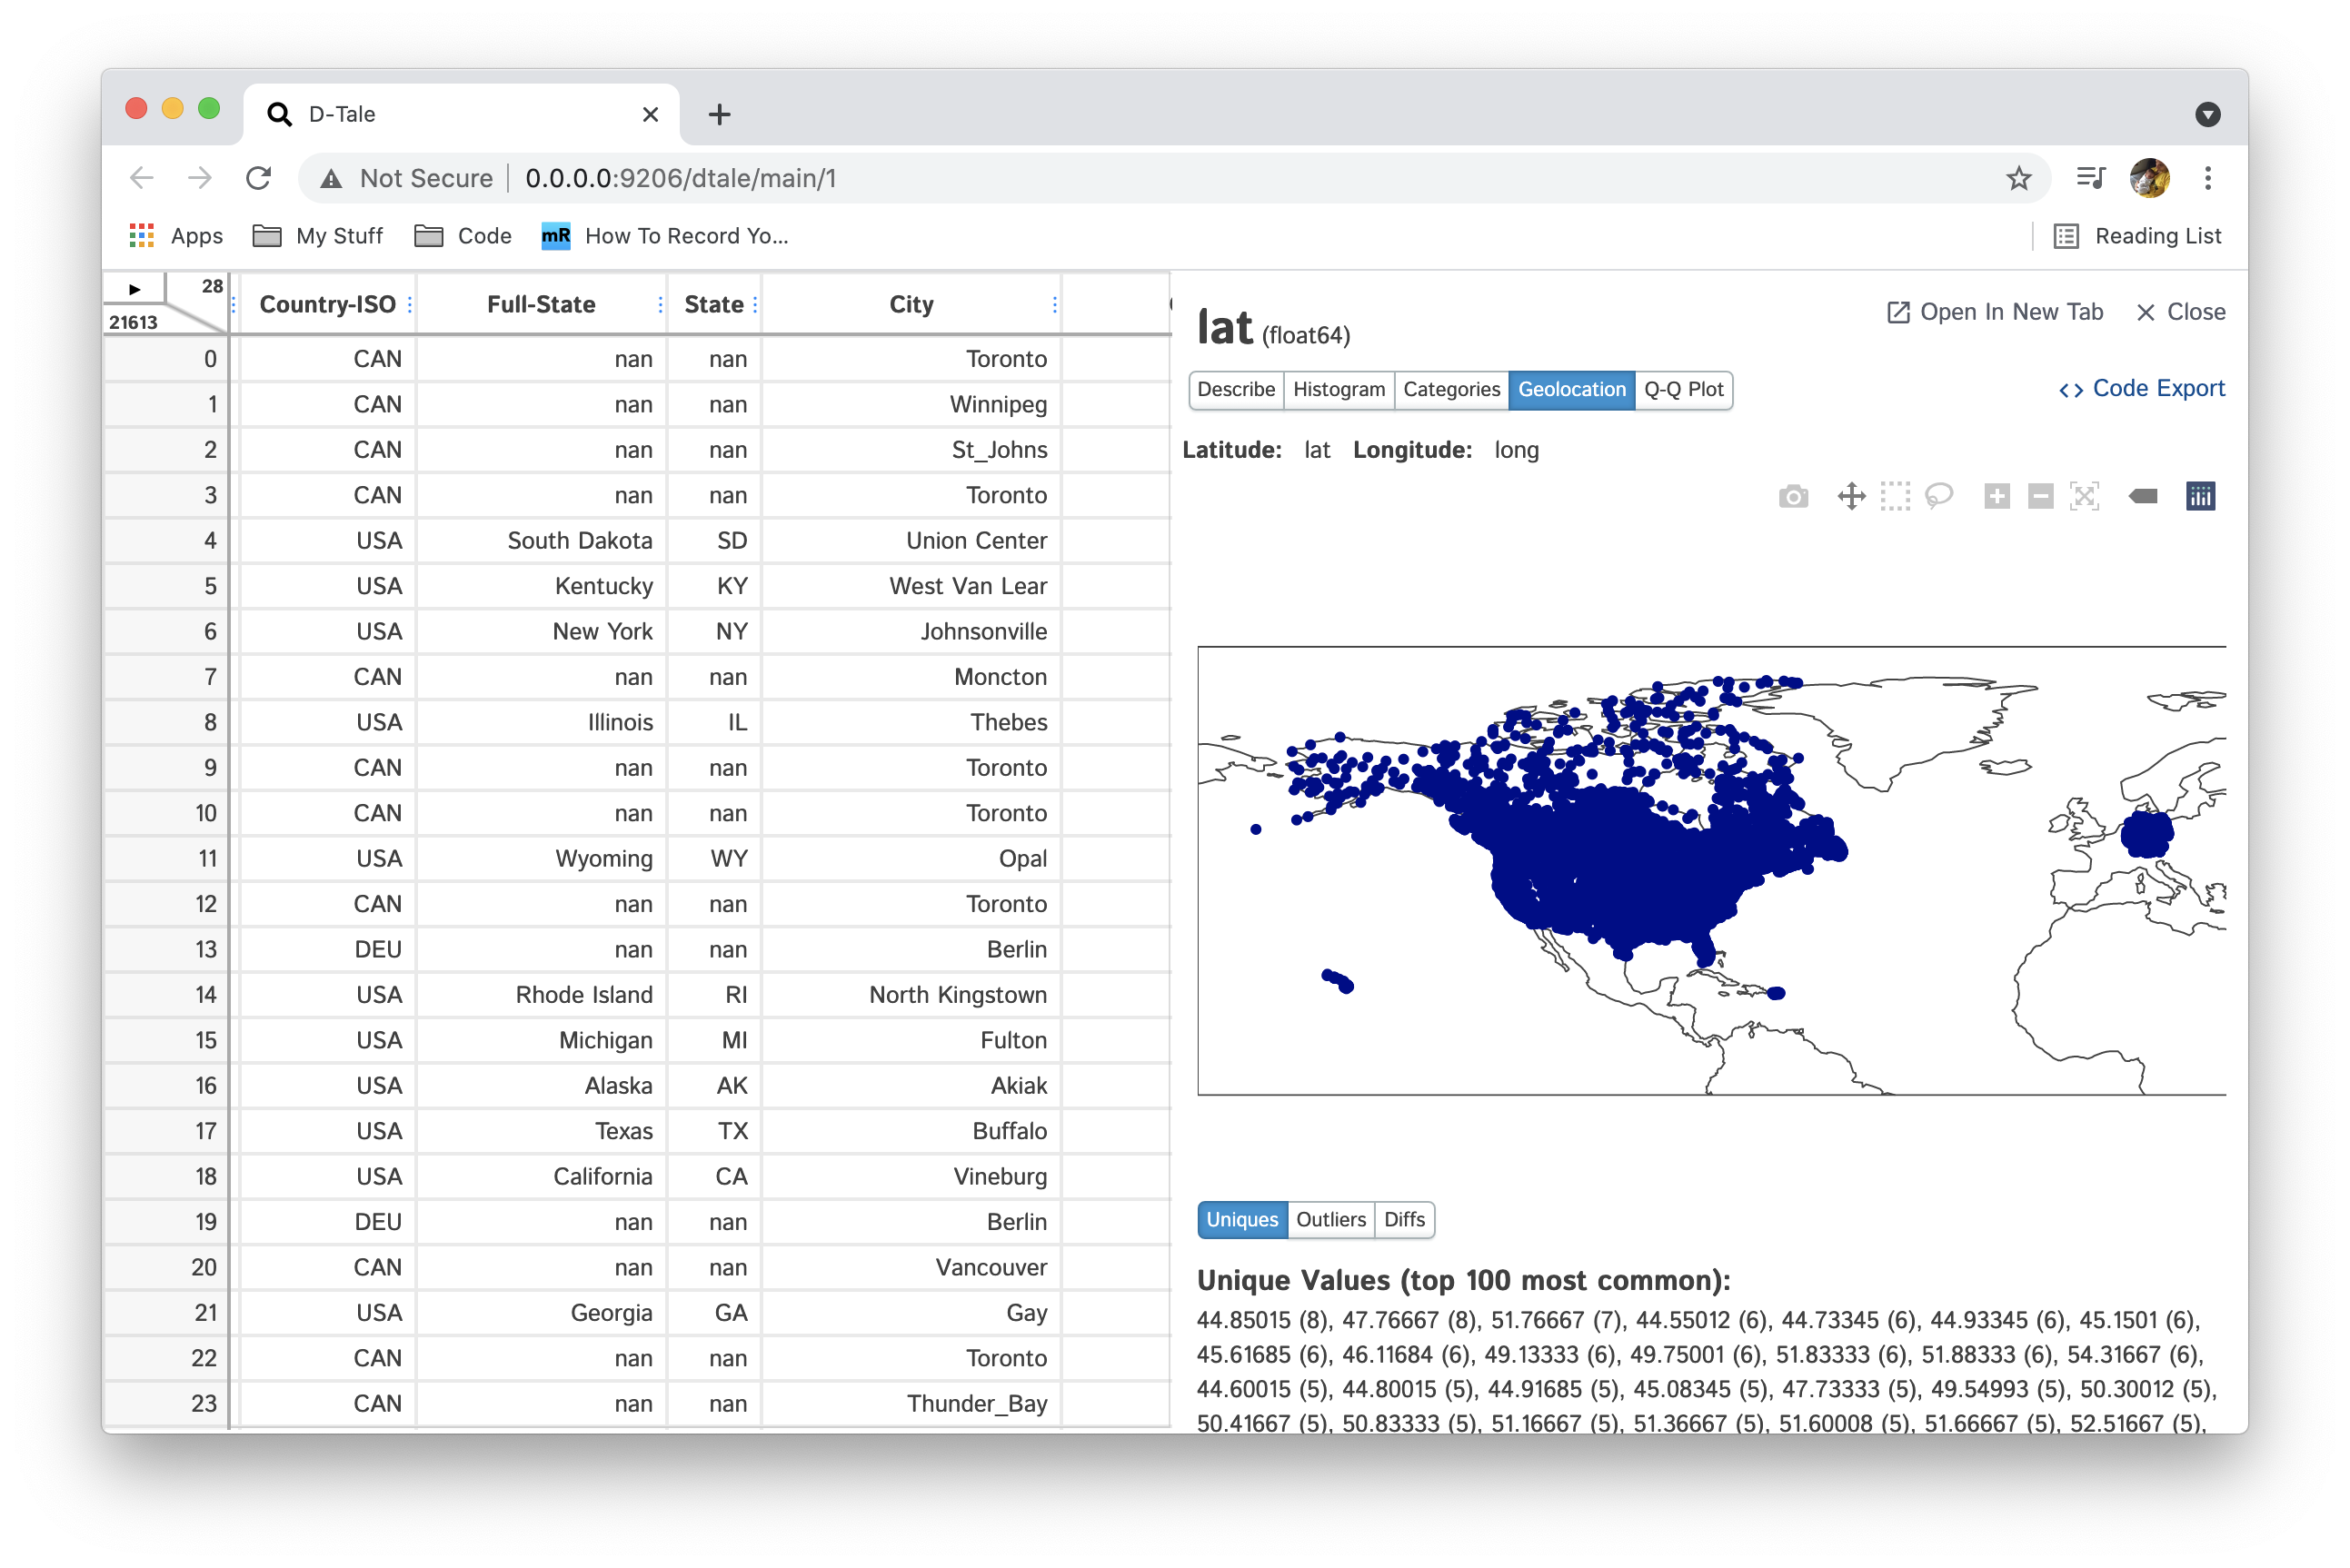Bookmark page with star icon
The height and width of the screenshot is (1568, 2350).
click(2019, 179)
